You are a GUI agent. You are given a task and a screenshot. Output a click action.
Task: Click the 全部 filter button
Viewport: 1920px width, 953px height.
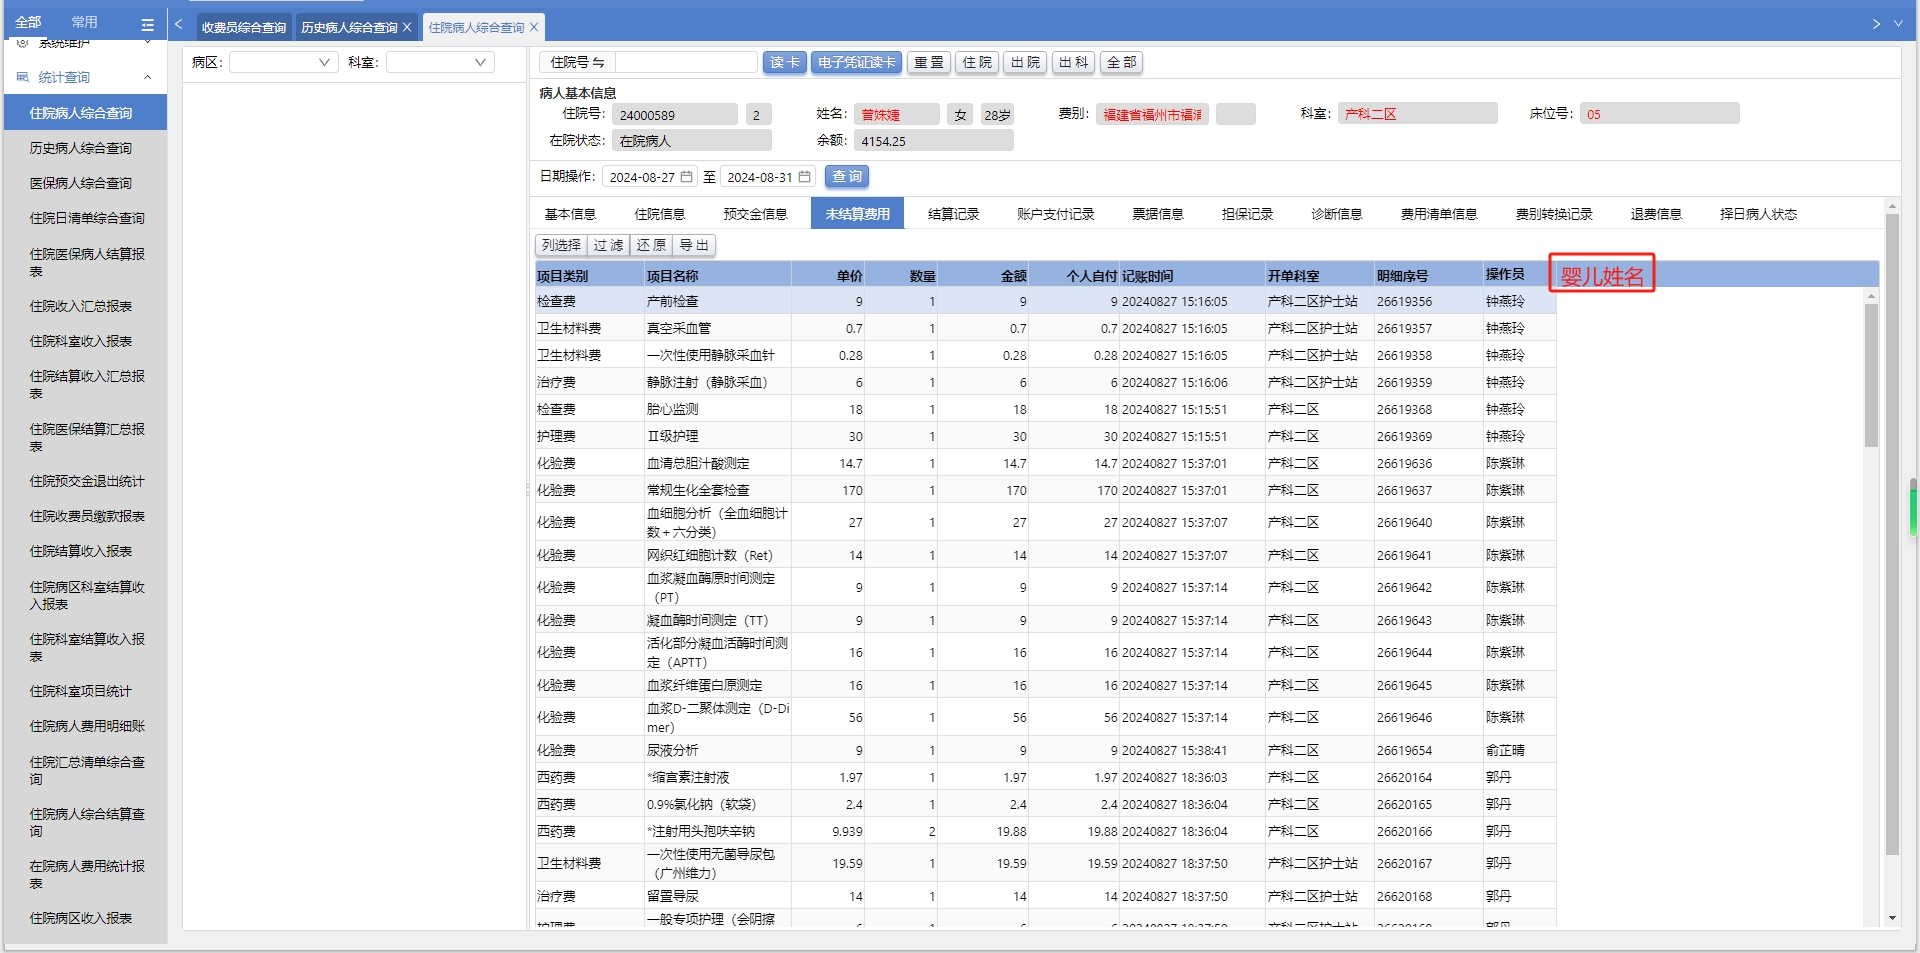pos(1121,62)
